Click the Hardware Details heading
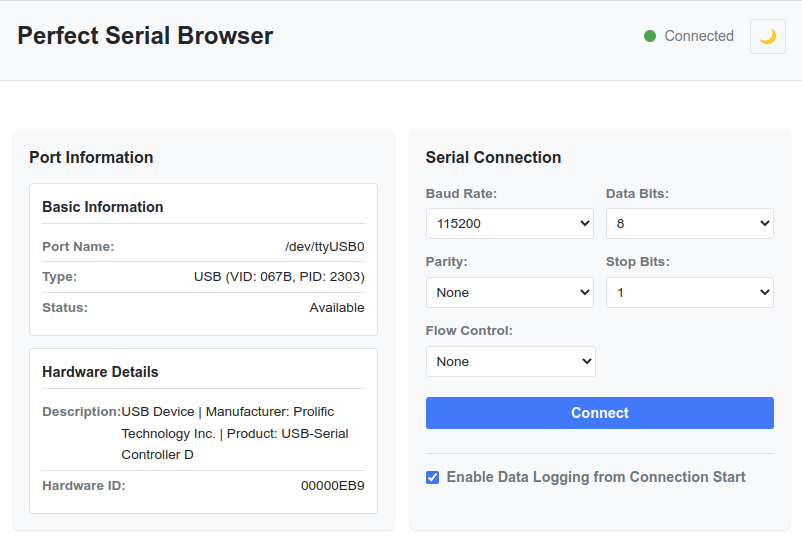Screen dimensions: 802x539 coord(100,372)
